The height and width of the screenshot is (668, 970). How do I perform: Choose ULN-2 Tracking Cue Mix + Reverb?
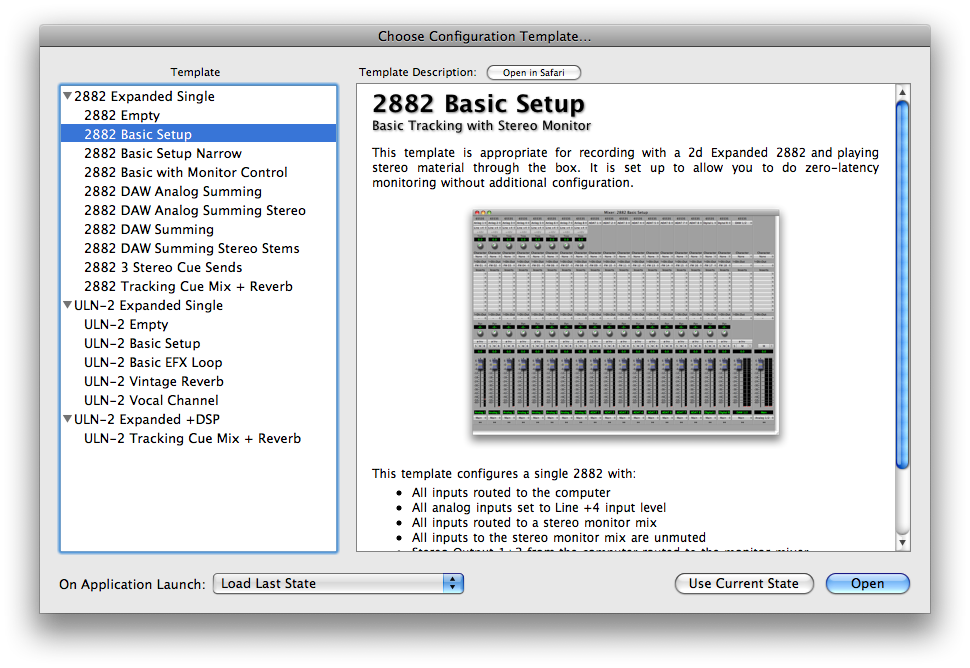pyautogui.click(x=199, y=439)
